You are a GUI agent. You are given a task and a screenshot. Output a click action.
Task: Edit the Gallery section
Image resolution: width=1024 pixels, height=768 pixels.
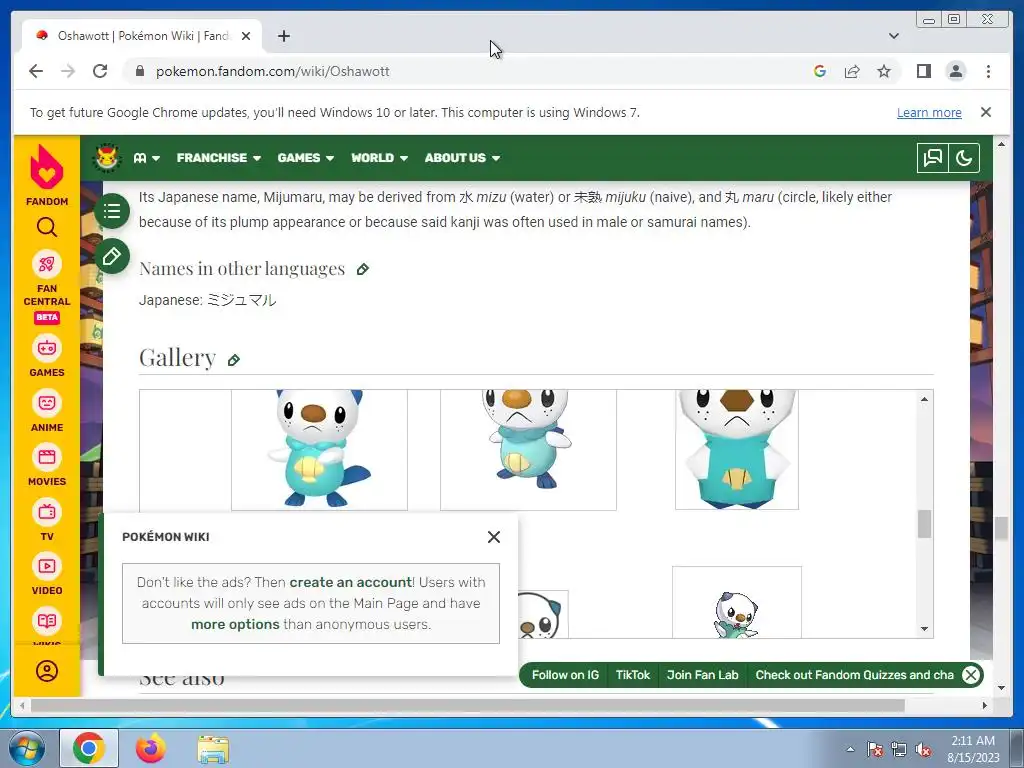pos(234,360)
